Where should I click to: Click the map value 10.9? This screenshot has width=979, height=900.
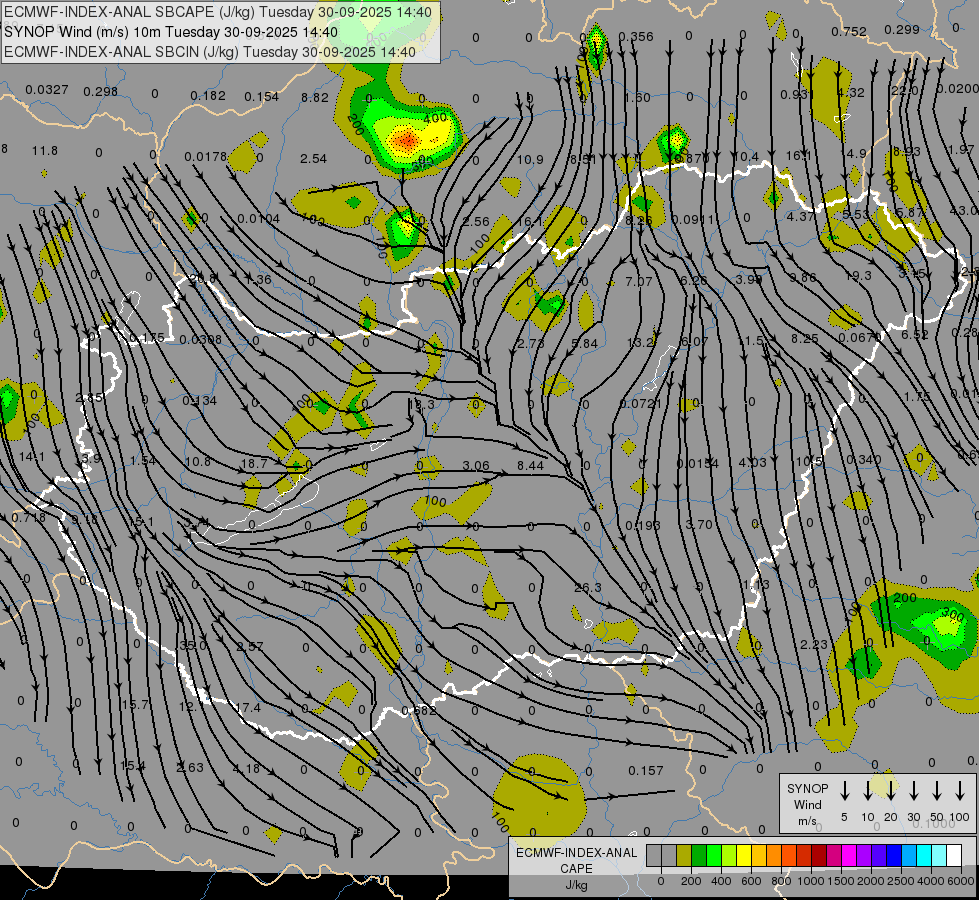(x=530, y=160)
